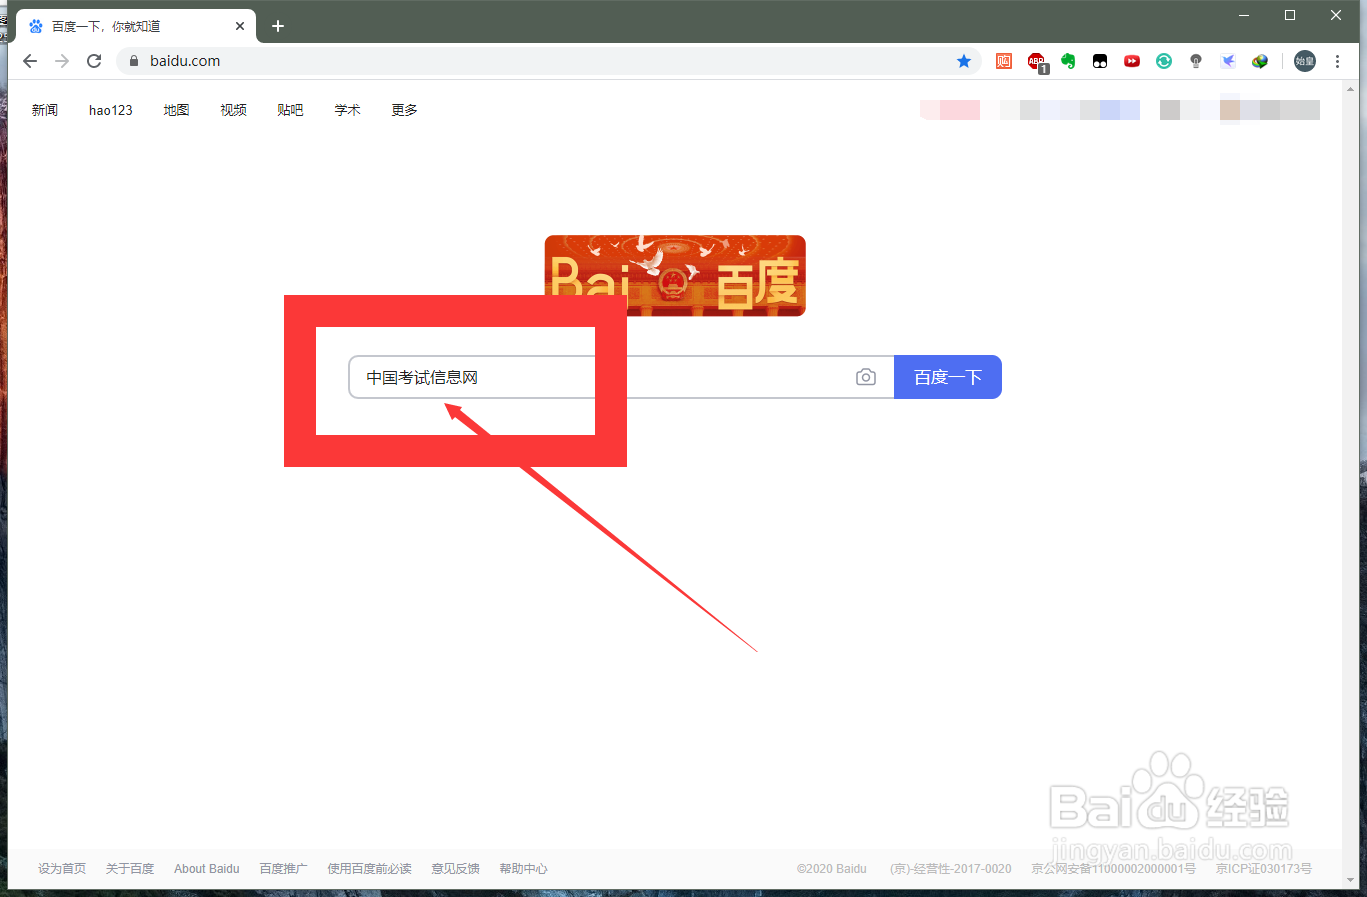Click the scrollbar up arrow

[1351, 88]
